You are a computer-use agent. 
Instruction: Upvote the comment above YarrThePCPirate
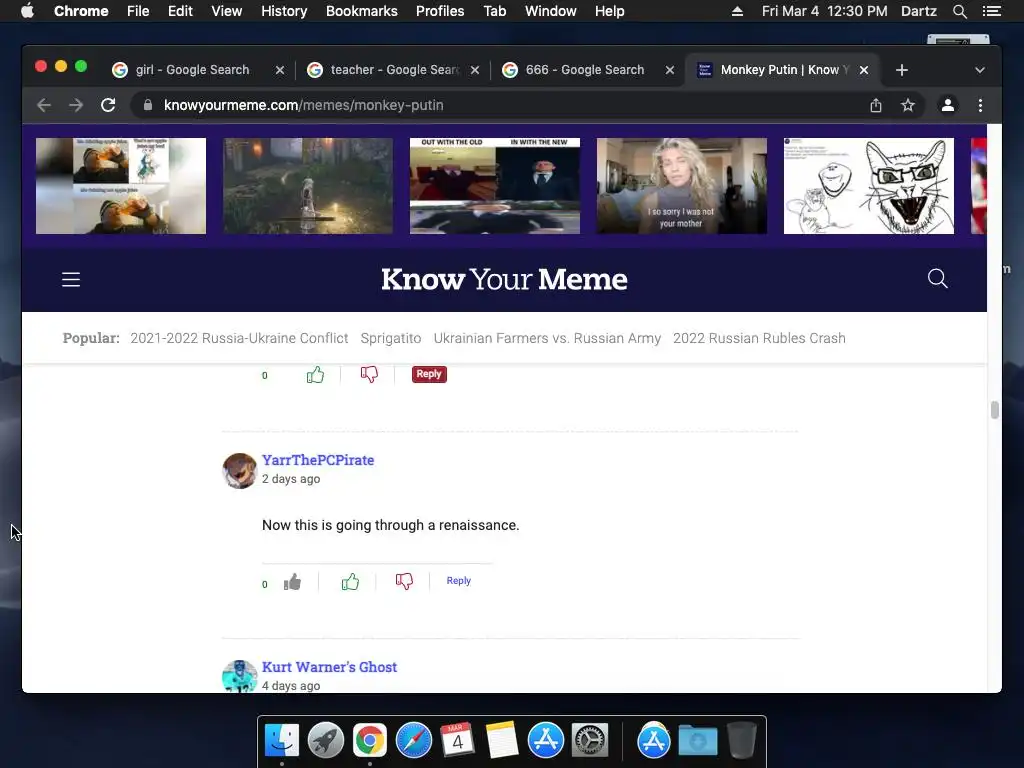coord(315,374)
